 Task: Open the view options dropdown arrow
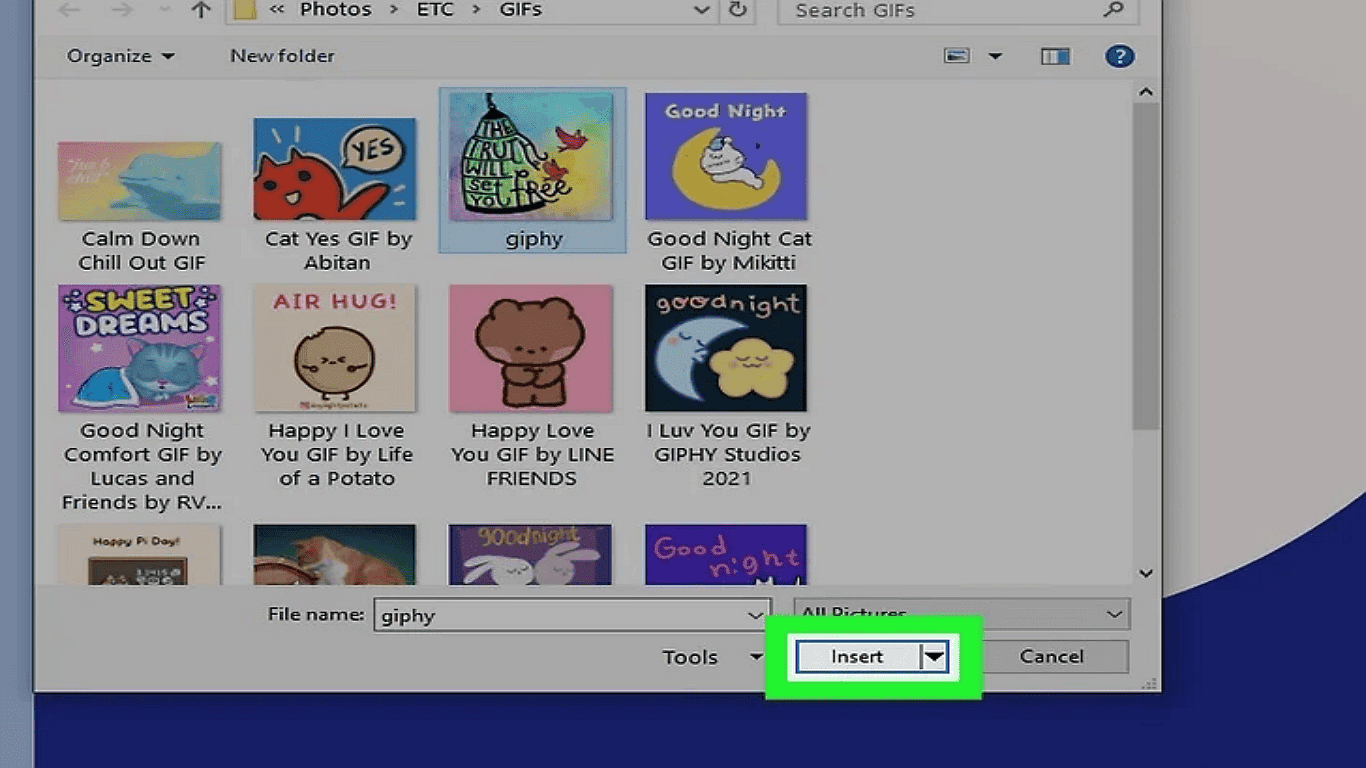click(995, 56)
